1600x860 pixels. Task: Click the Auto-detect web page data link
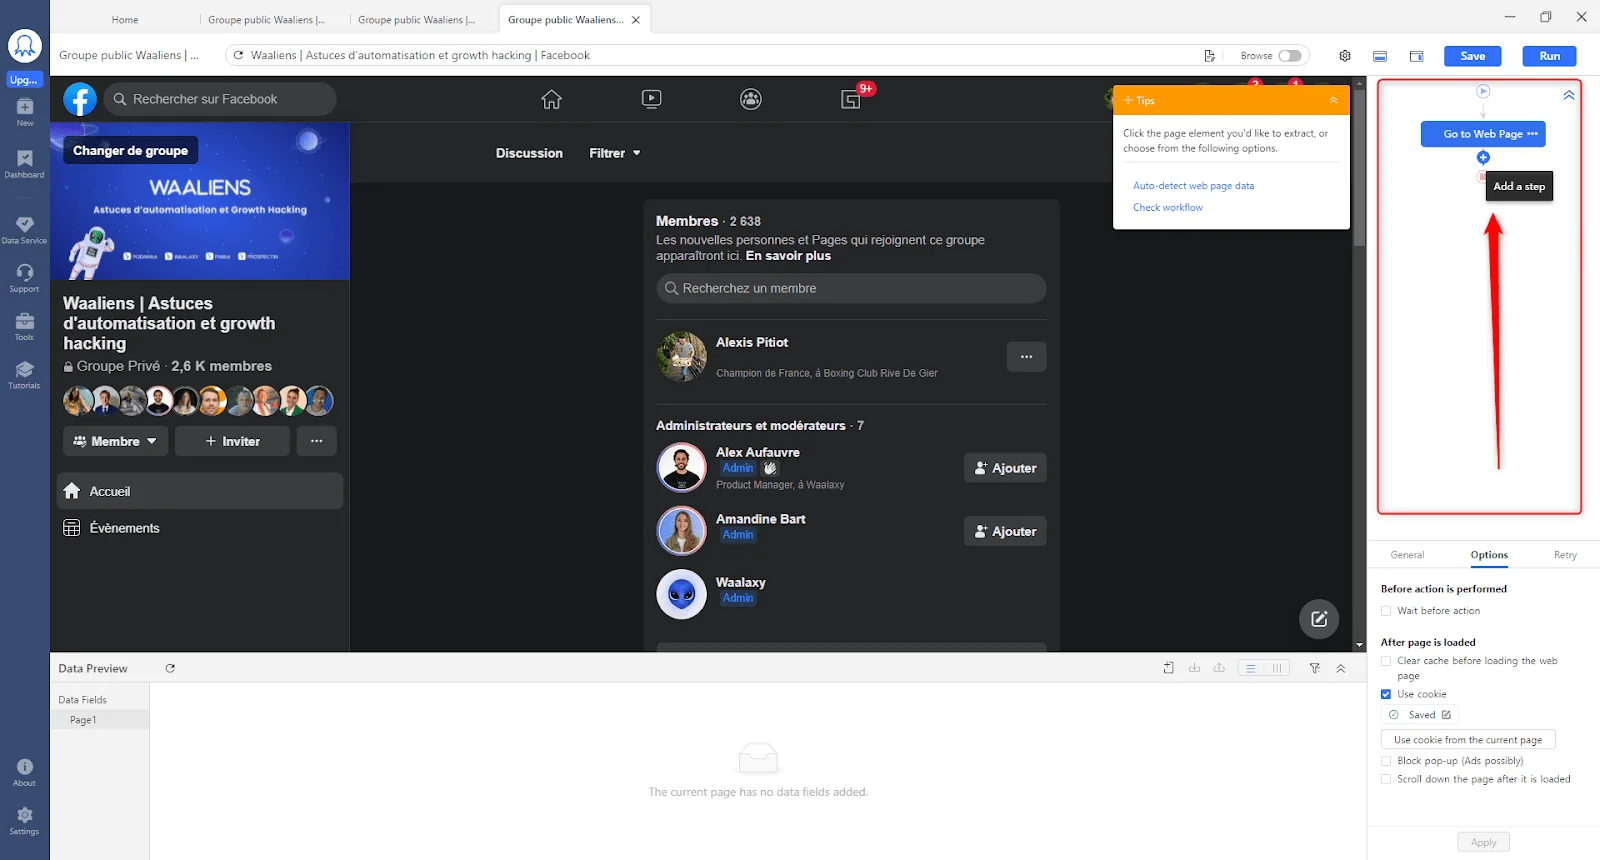point(1193,186)
